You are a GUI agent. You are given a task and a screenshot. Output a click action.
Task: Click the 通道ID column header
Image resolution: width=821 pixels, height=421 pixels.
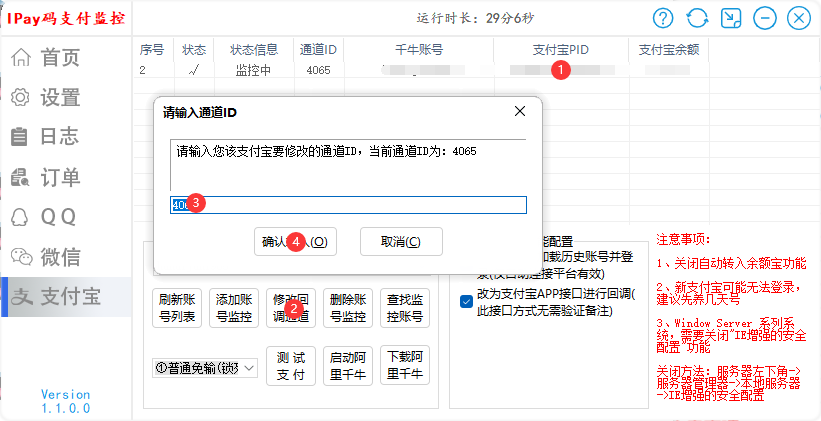click(x=318, y=50)
